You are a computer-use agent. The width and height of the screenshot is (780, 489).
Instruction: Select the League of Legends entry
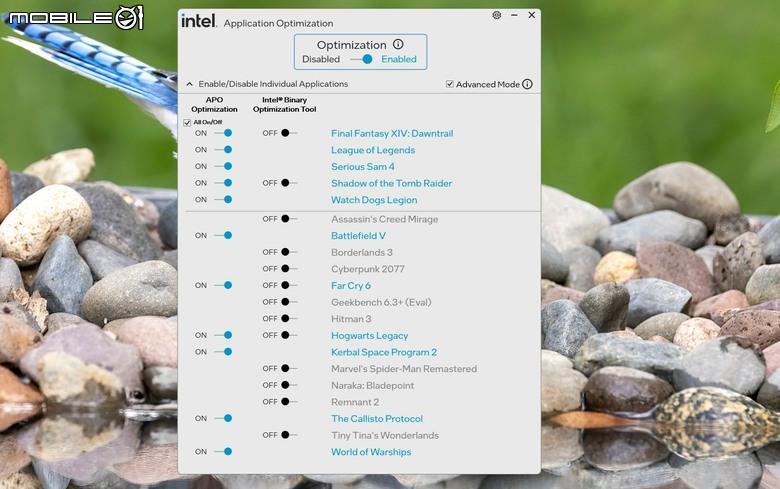point(373,150)
